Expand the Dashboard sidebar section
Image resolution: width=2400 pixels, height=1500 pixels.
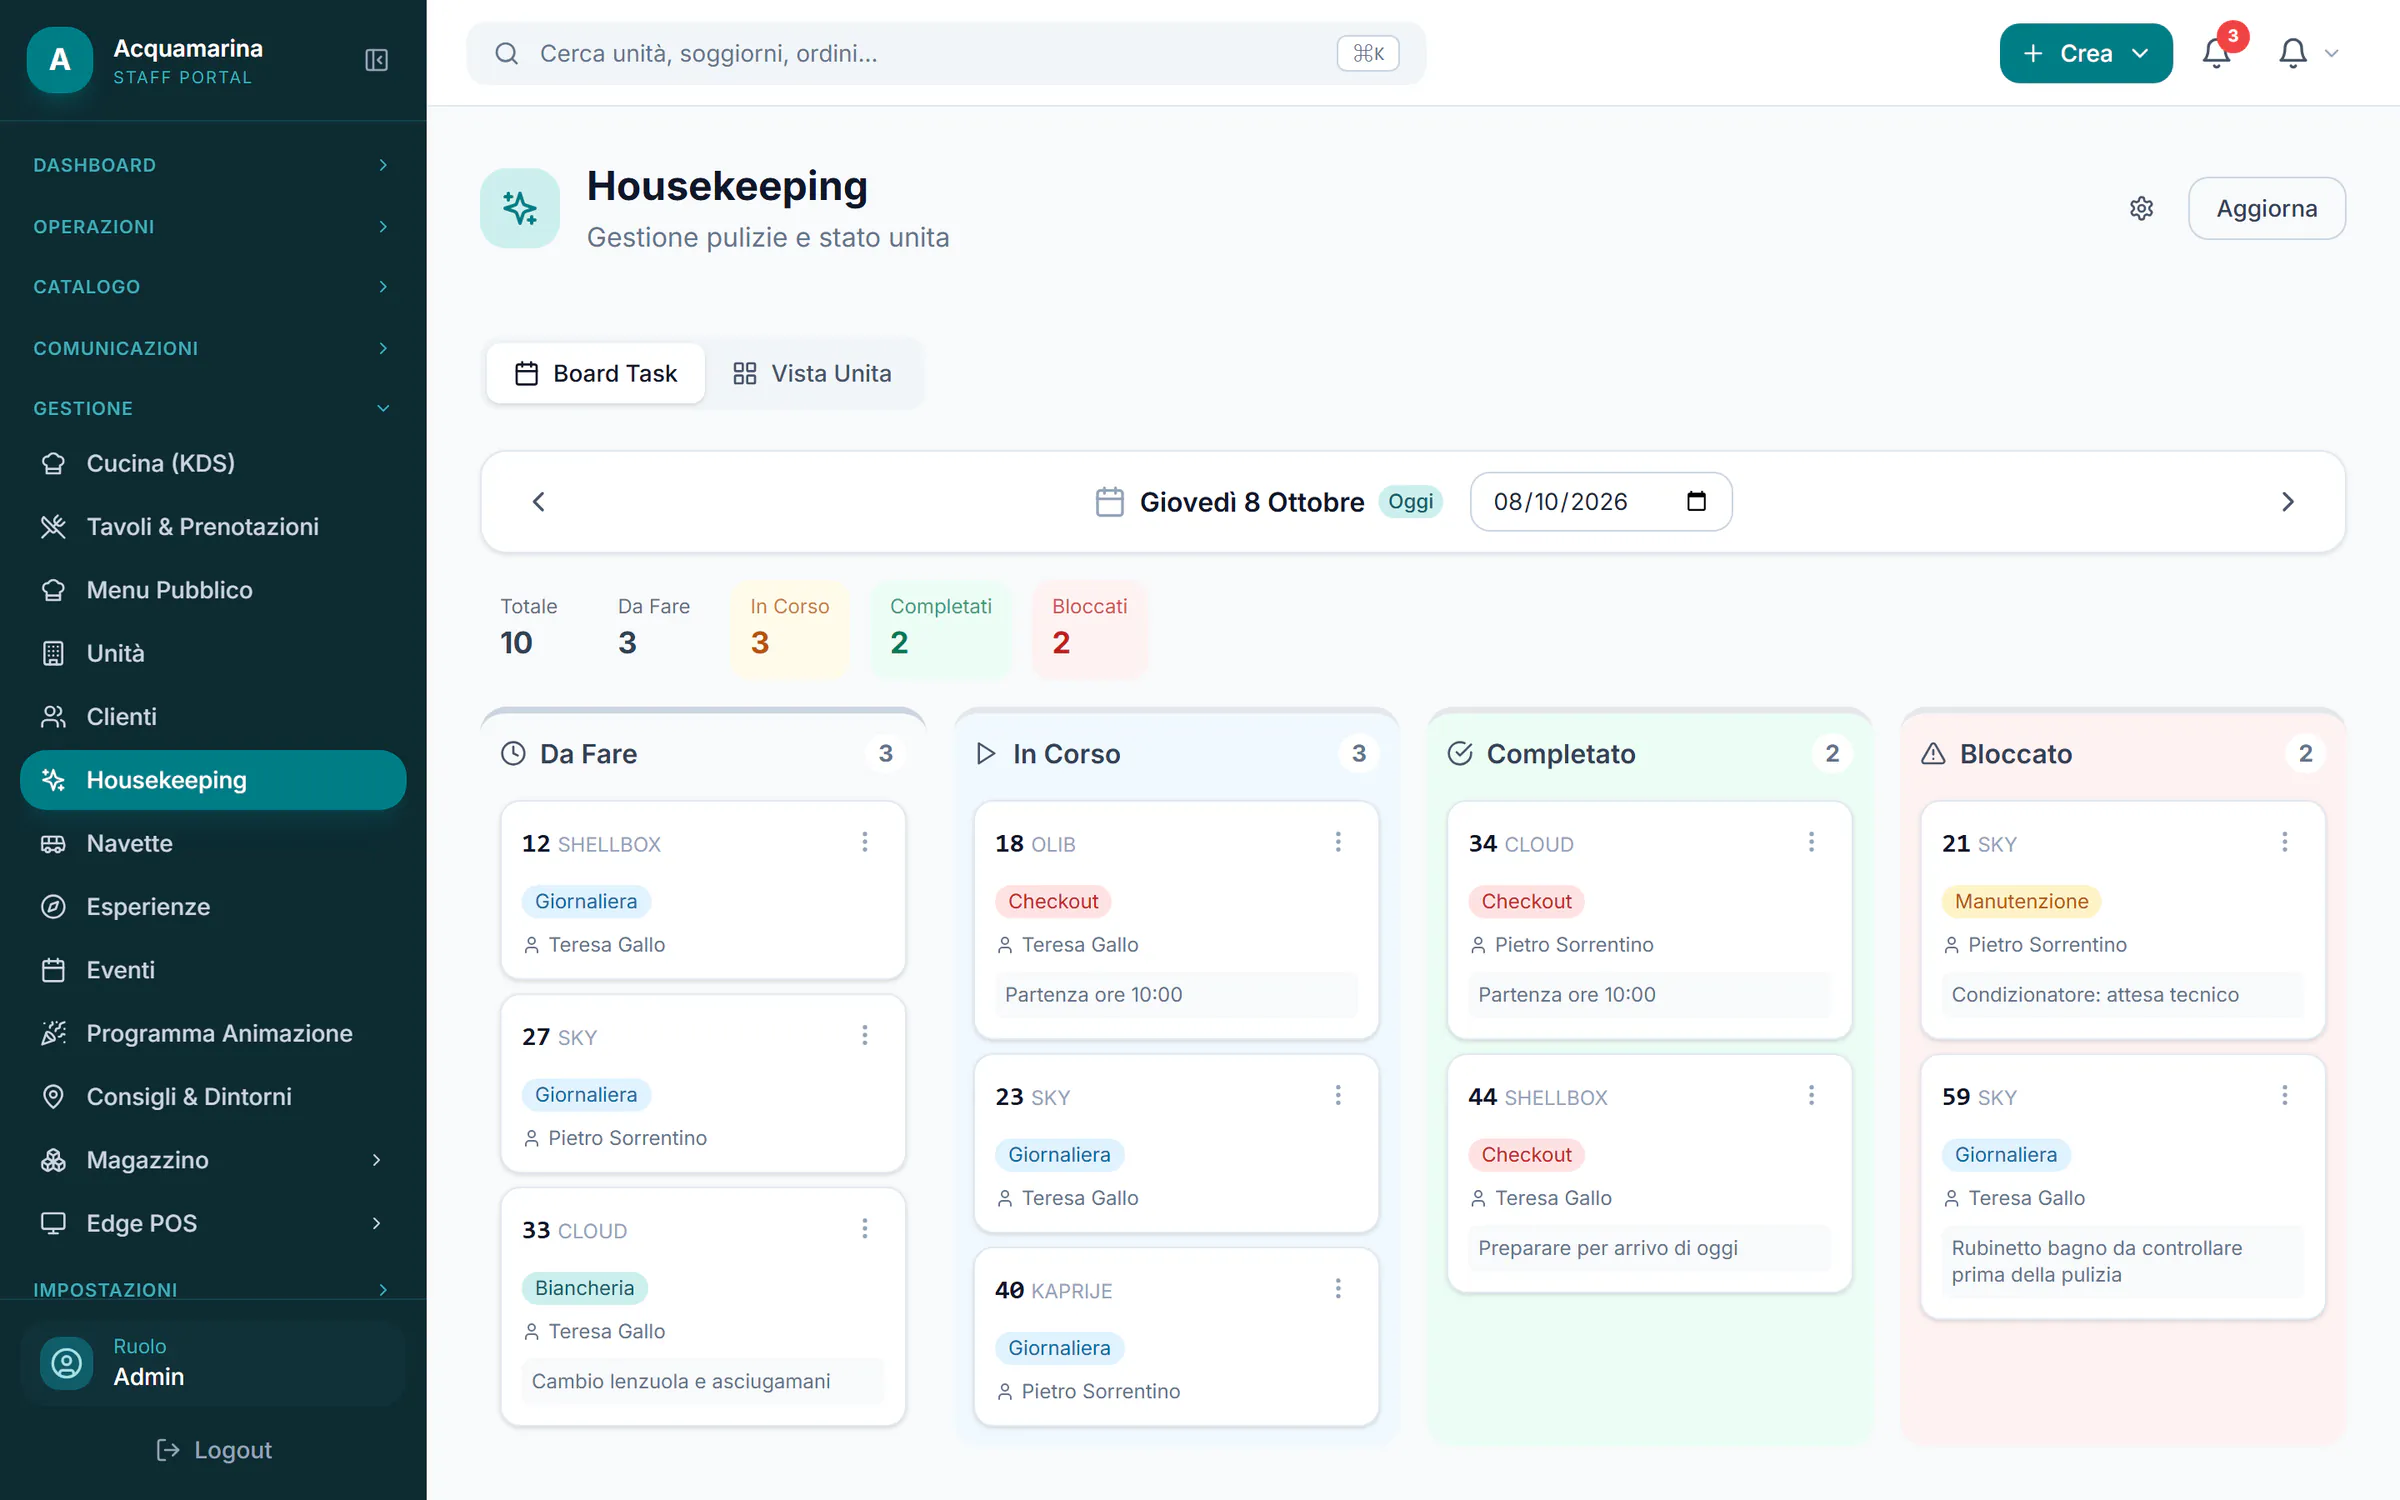(x=213, y=165)
